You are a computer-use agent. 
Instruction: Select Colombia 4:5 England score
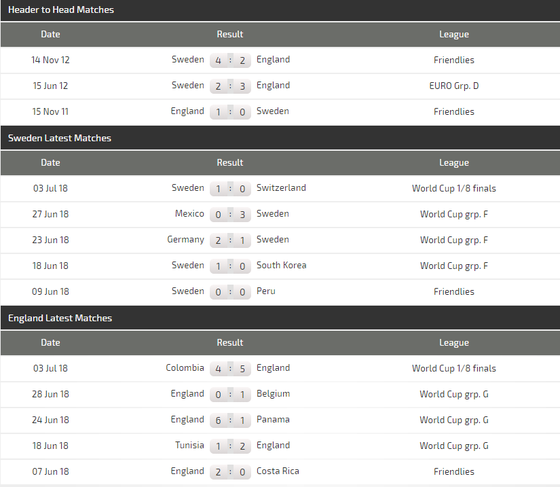[x=230, y=368]
